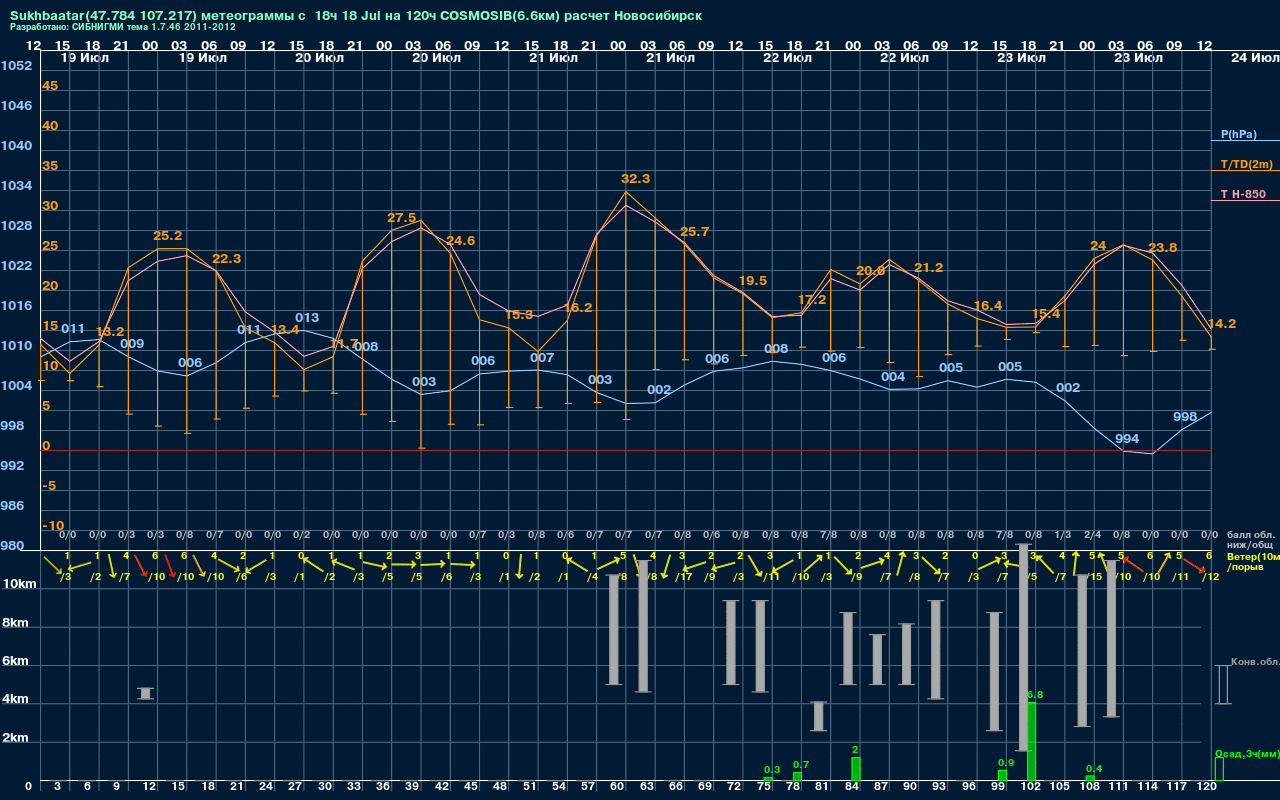Click forecast hour 102 on bottom axis
Viewport: 1280px width, 800px height.
pyautogui.click(x=1031, y=787)
